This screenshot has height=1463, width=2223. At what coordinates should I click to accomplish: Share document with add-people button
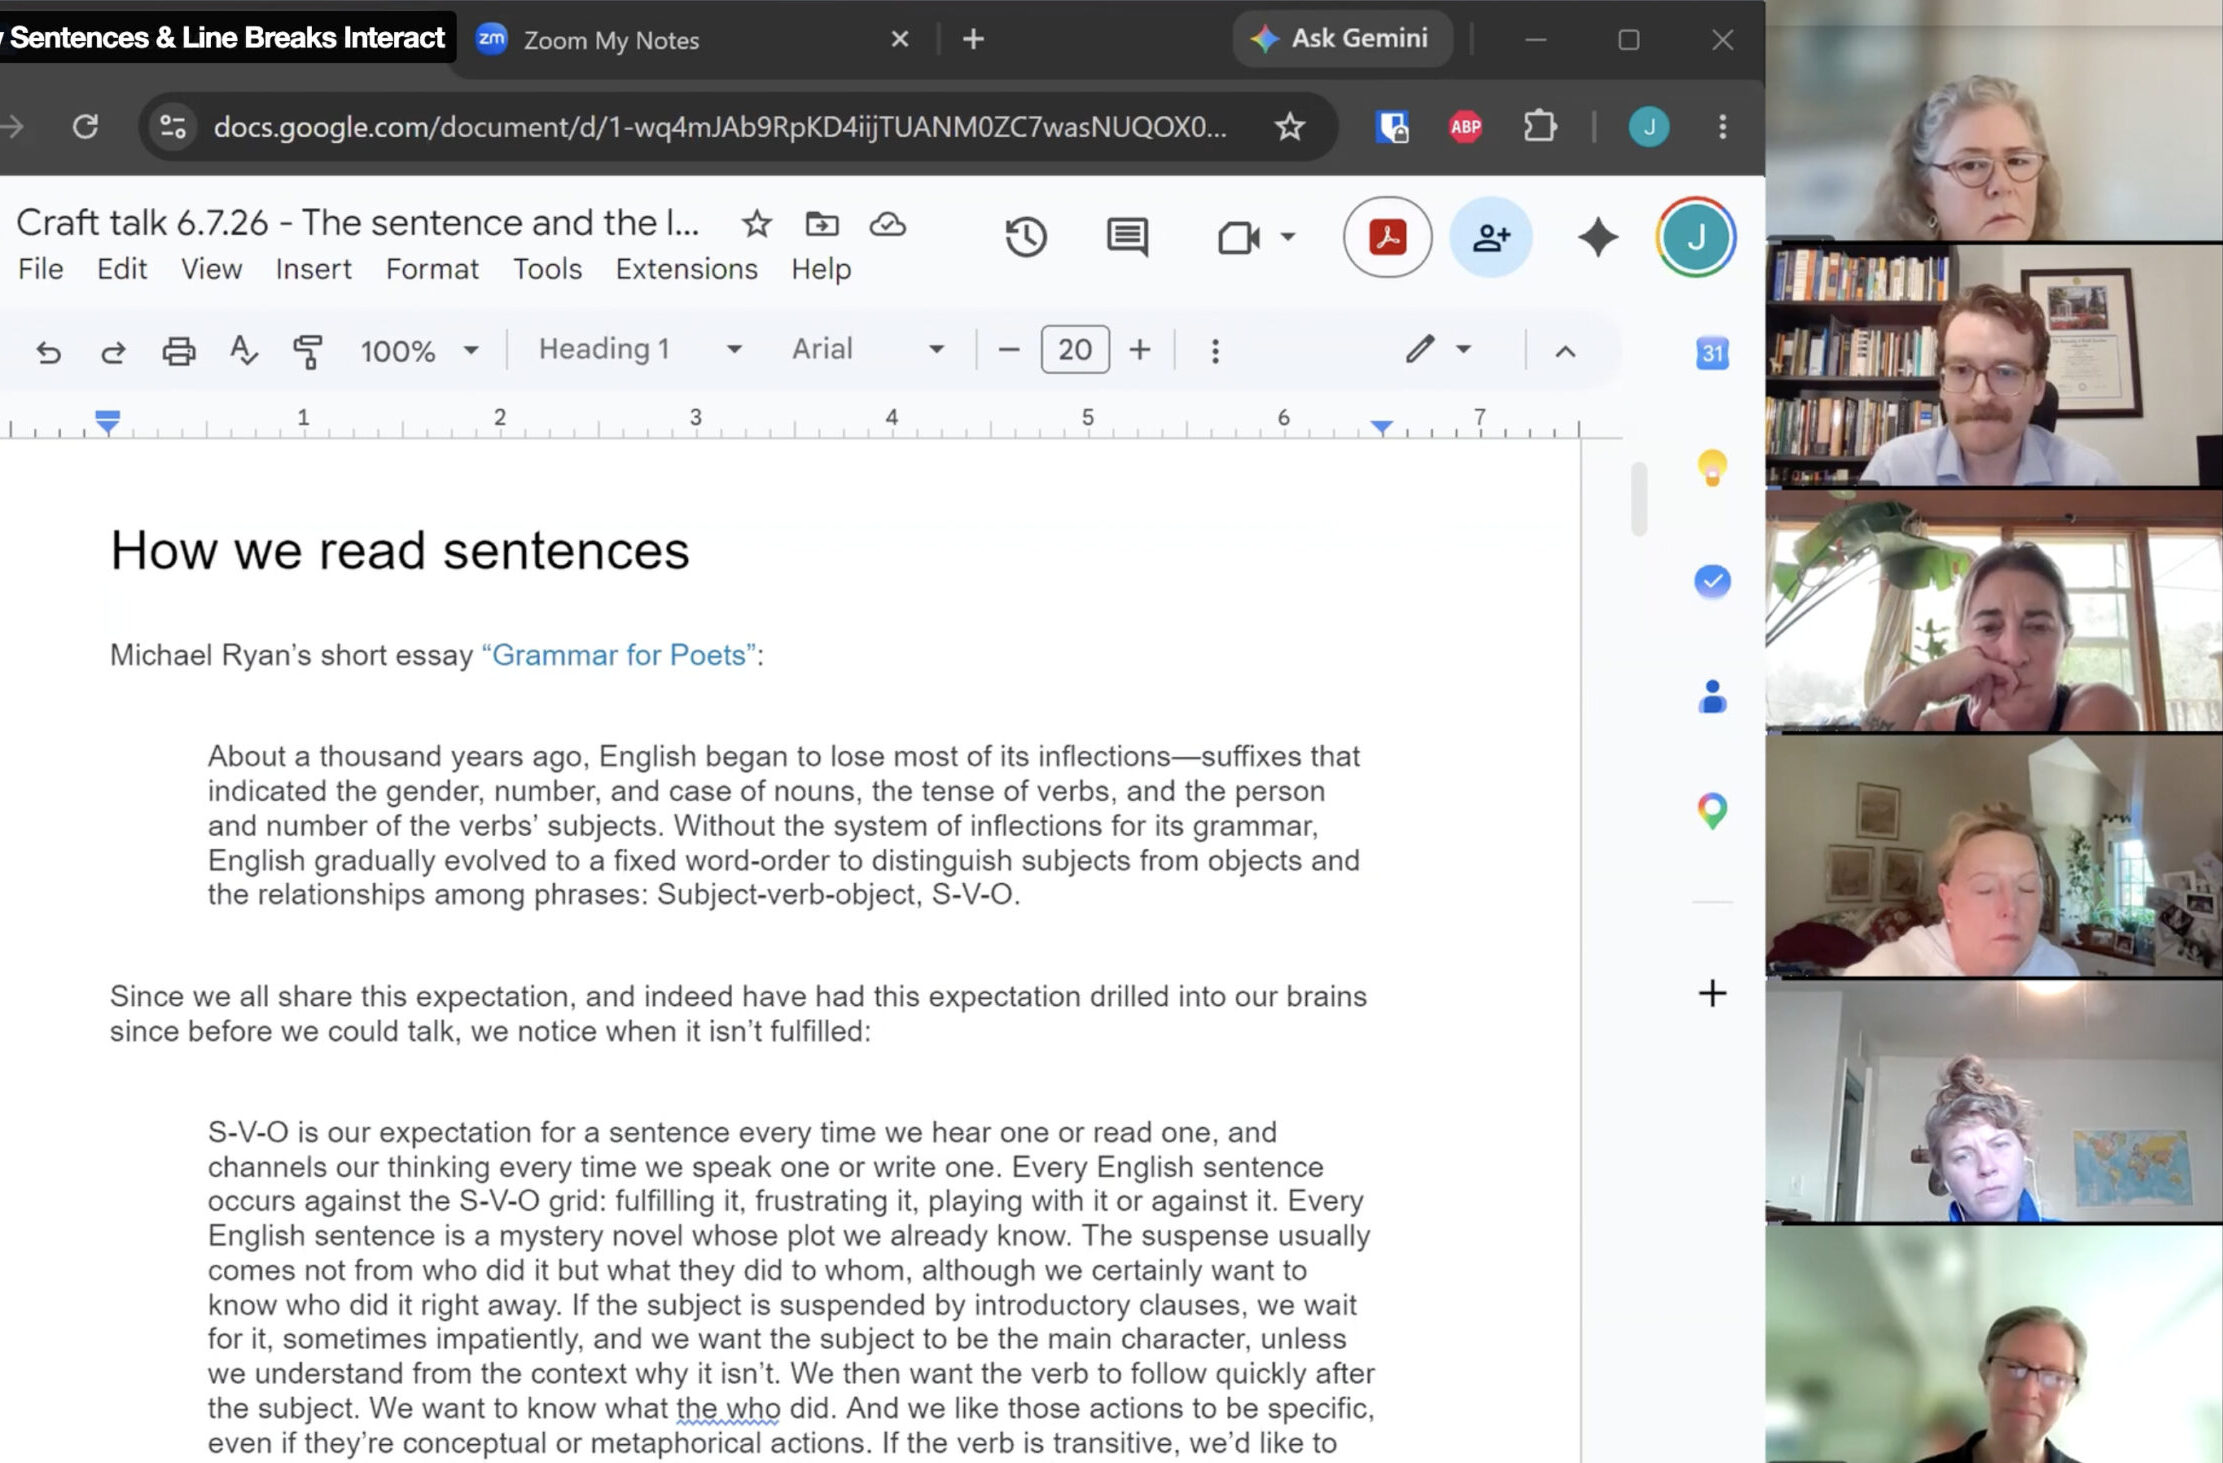click(x=1490, y=237)
